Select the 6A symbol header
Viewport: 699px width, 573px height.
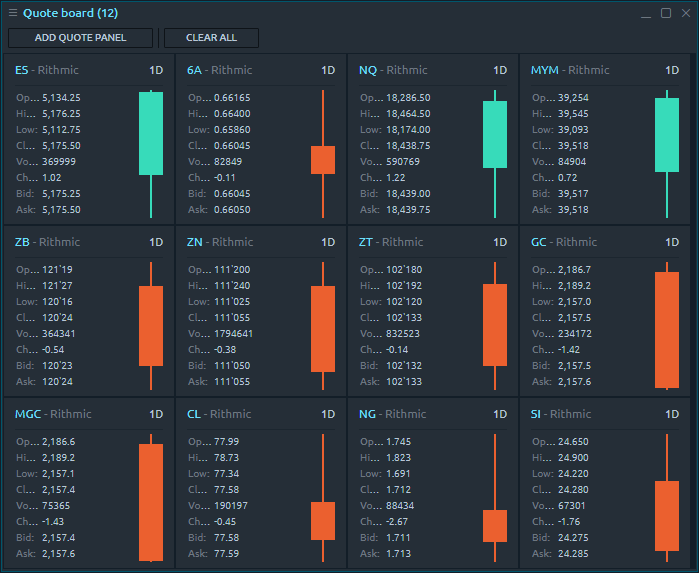click(194, 70)
